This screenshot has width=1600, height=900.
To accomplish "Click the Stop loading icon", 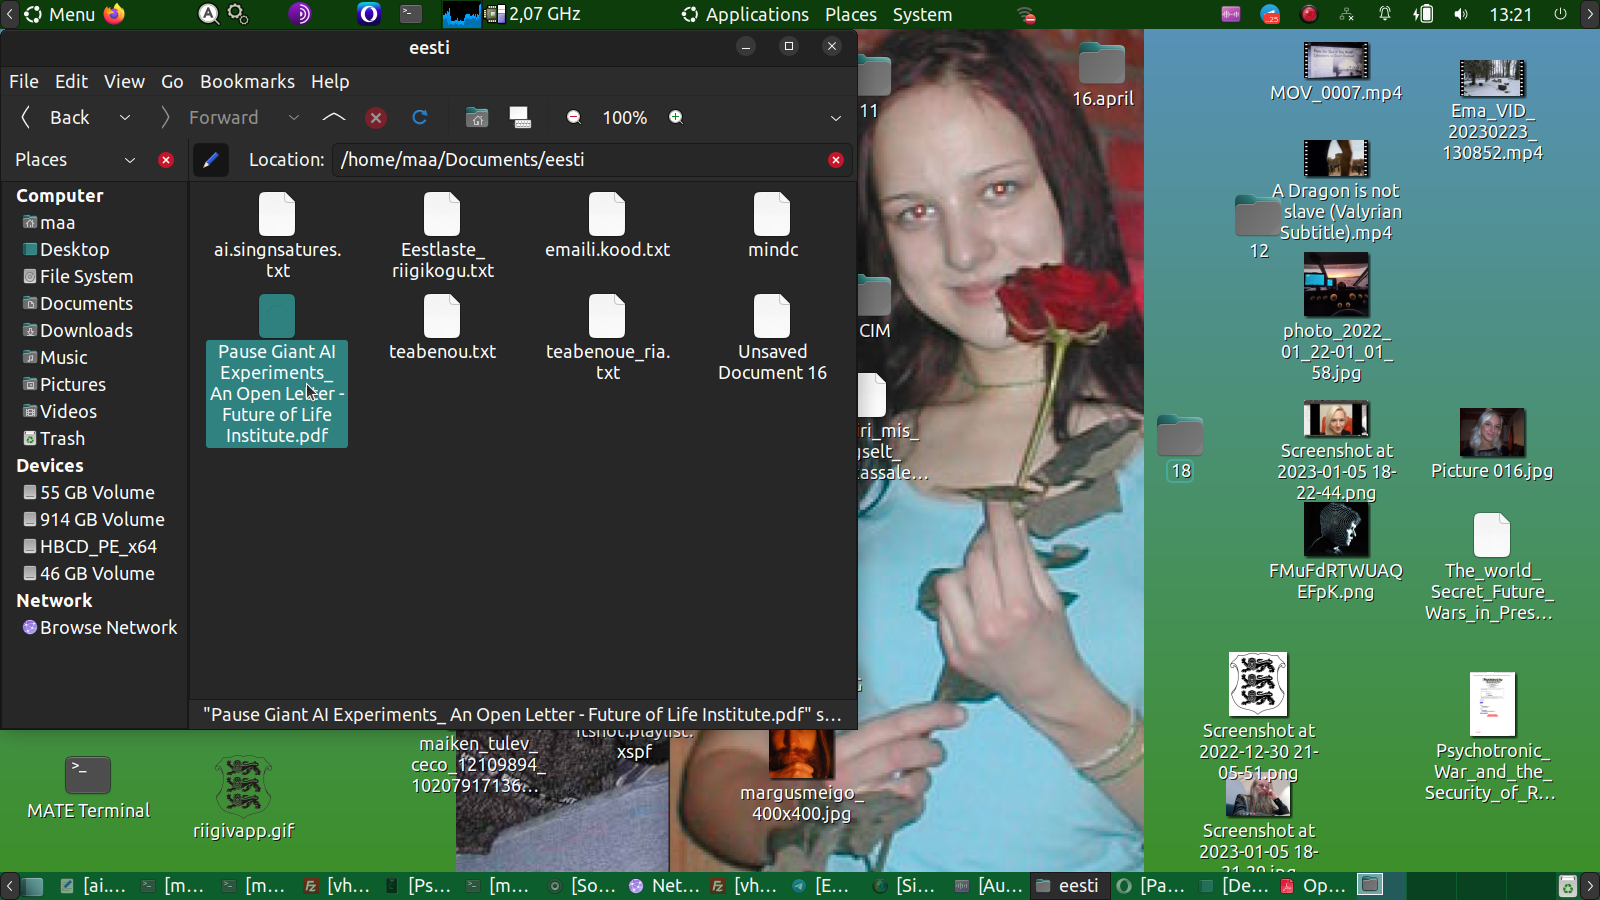I will coord(376,118).
